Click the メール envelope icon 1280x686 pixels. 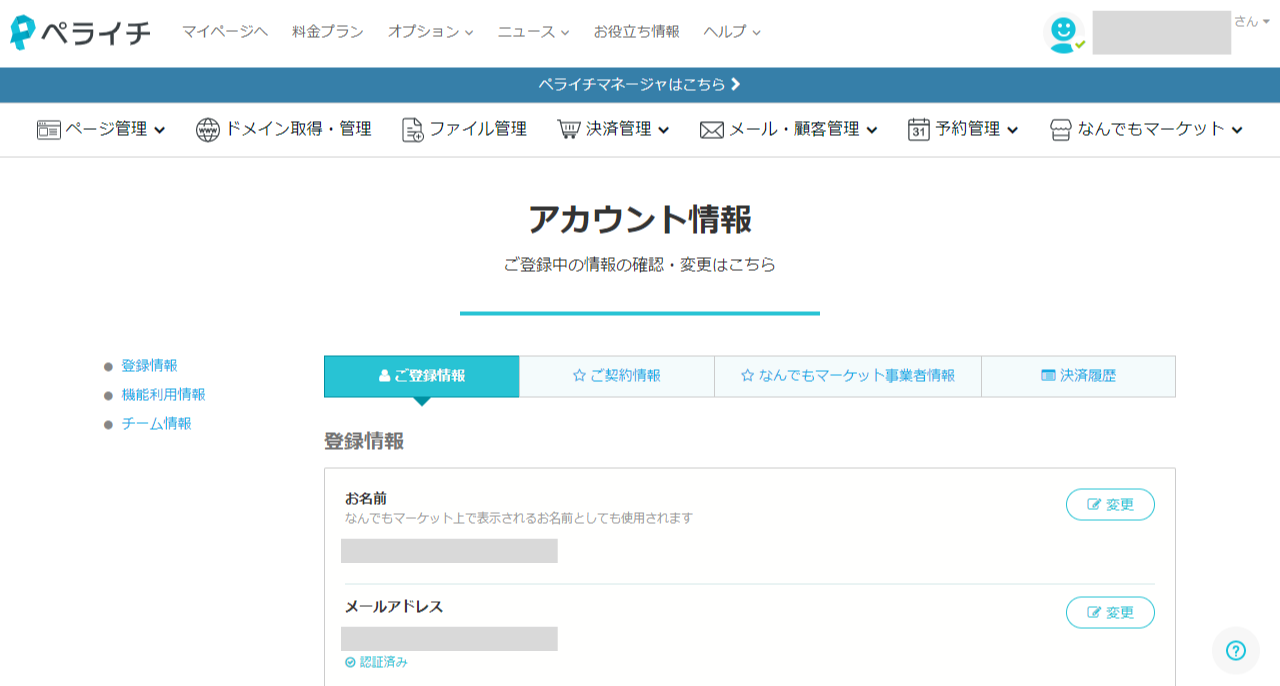point(712,130)
